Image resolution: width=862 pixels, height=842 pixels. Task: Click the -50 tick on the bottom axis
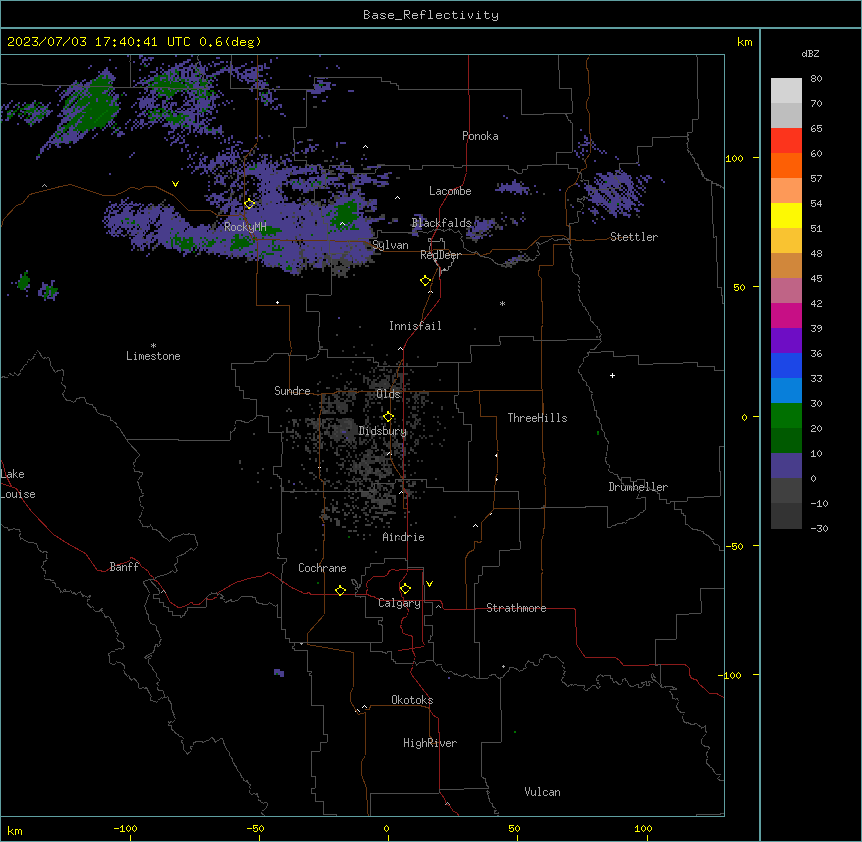point(255,829)
